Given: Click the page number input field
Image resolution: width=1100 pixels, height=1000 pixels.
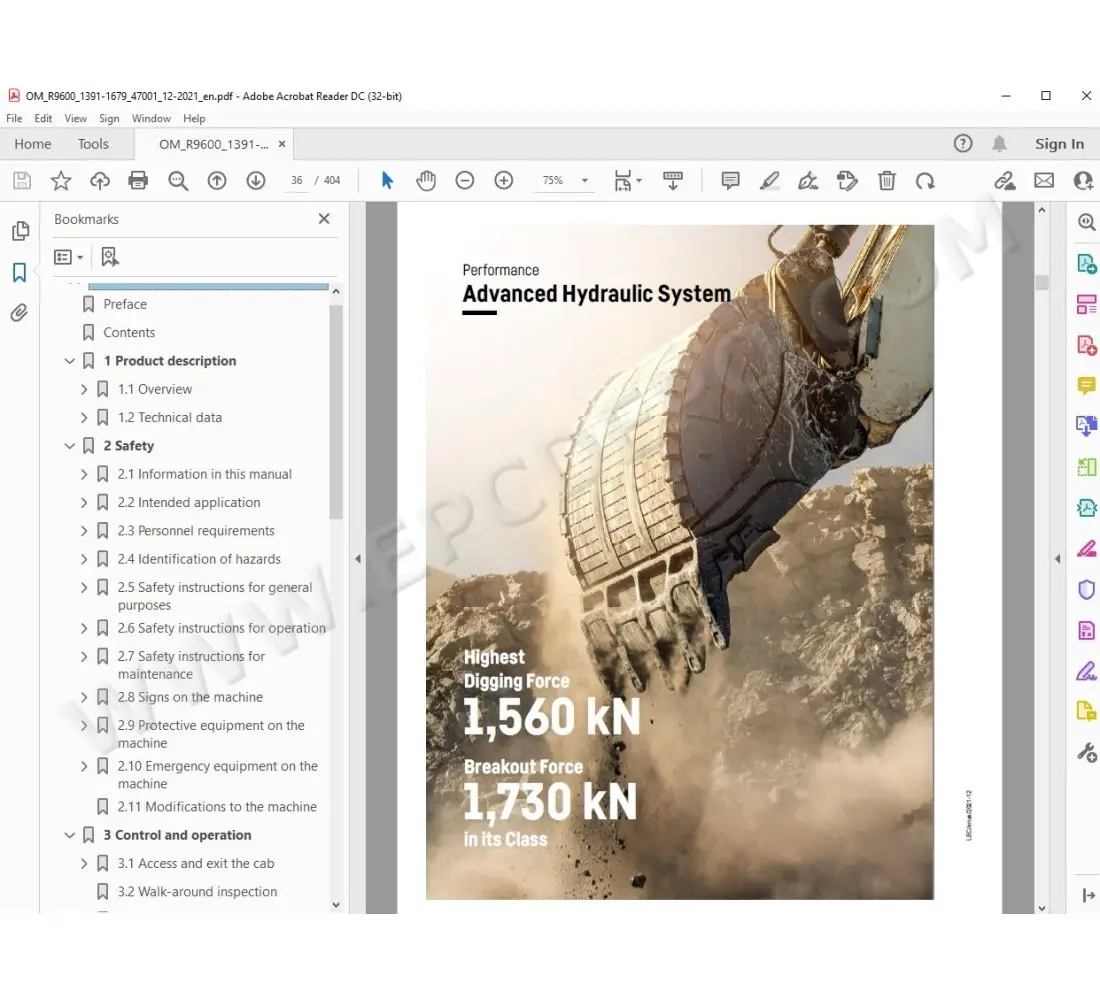Looking at the screenshot, I should pyautogui.click(x=297, y=181).
